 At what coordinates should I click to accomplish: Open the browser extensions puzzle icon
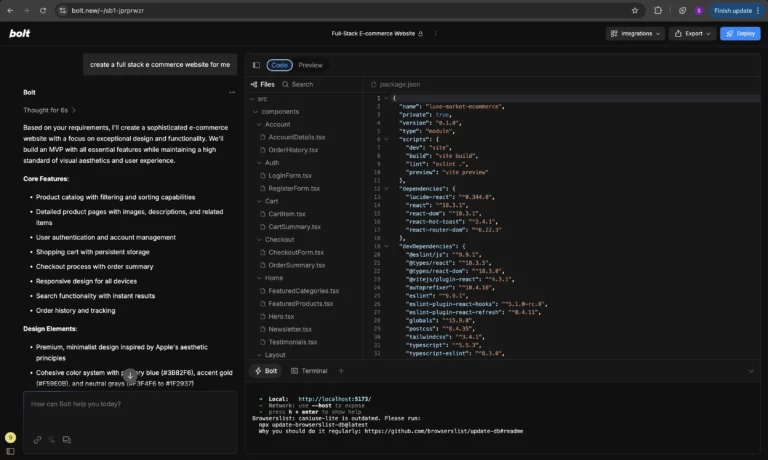click(x=658, y=10)
